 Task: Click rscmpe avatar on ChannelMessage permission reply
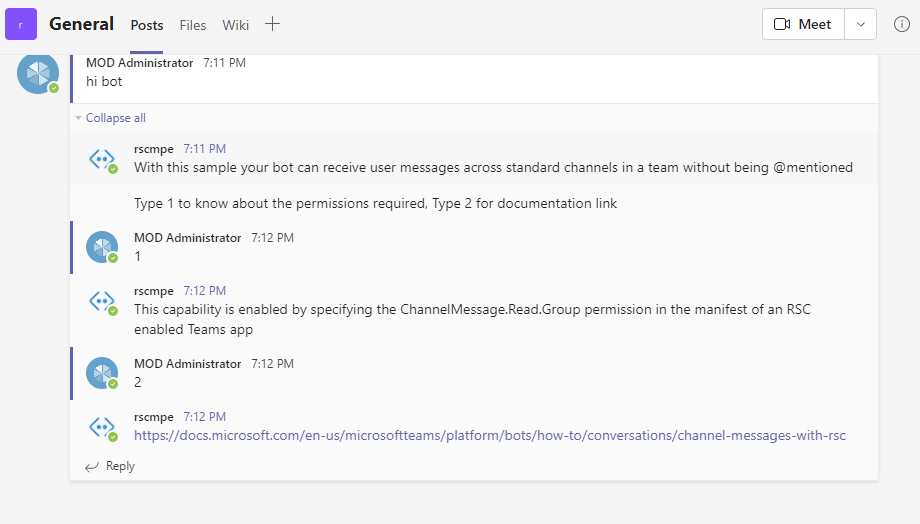tap(103, 302)
